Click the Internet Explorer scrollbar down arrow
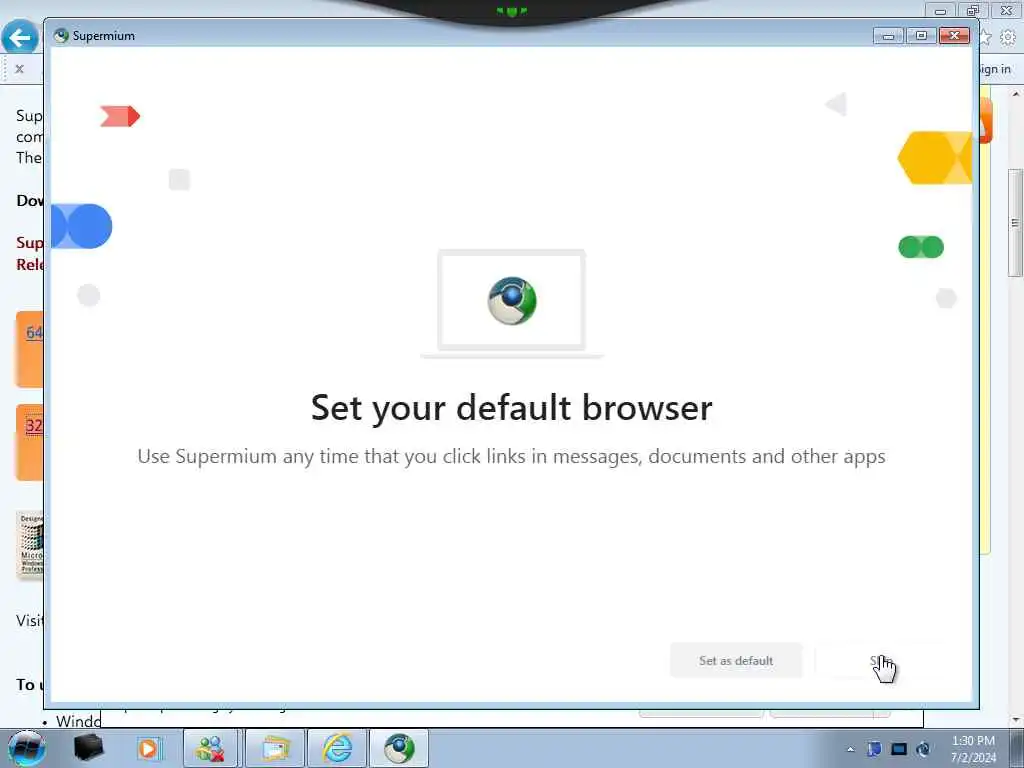 (x=1015, y=720)
